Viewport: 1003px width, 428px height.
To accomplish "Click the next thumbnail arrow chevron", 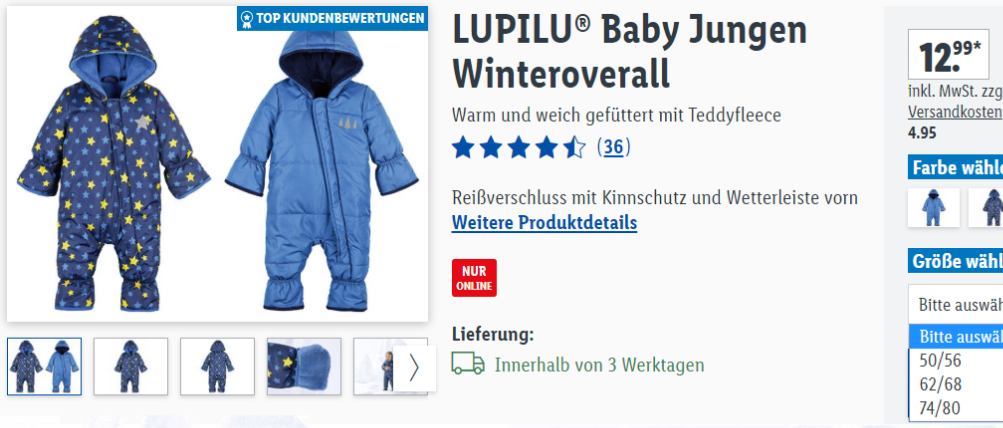I will [415, 368].
